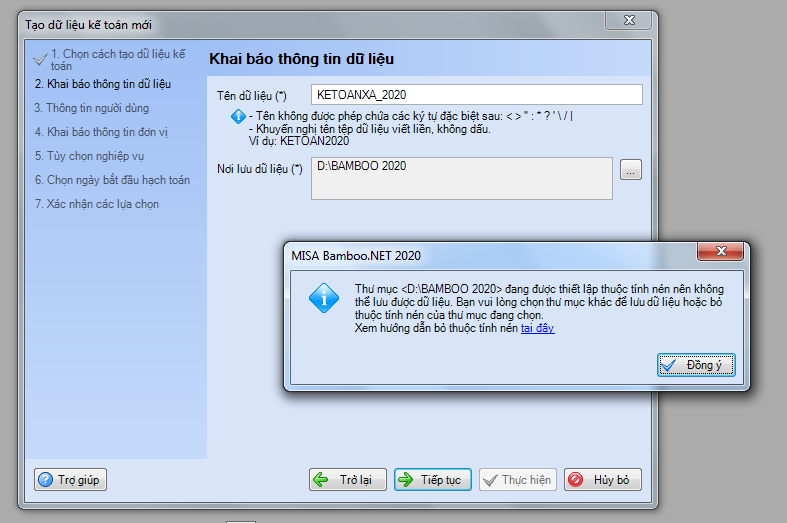Click the checkmark icon beside step 1

[40, 59]
